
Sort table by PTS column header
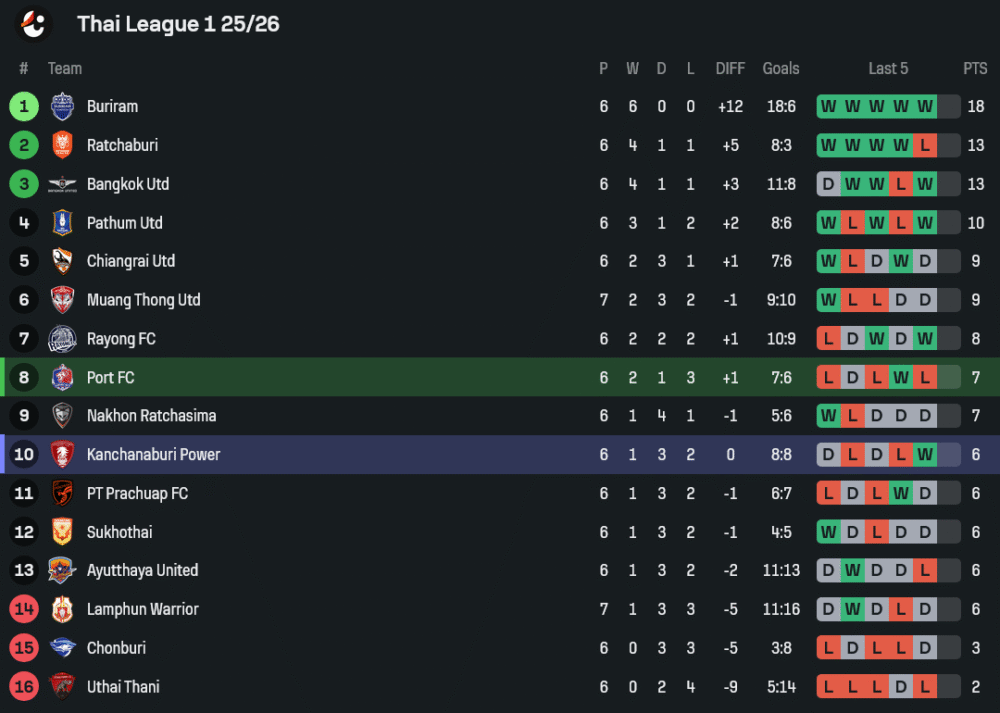[x=975, y=68]
